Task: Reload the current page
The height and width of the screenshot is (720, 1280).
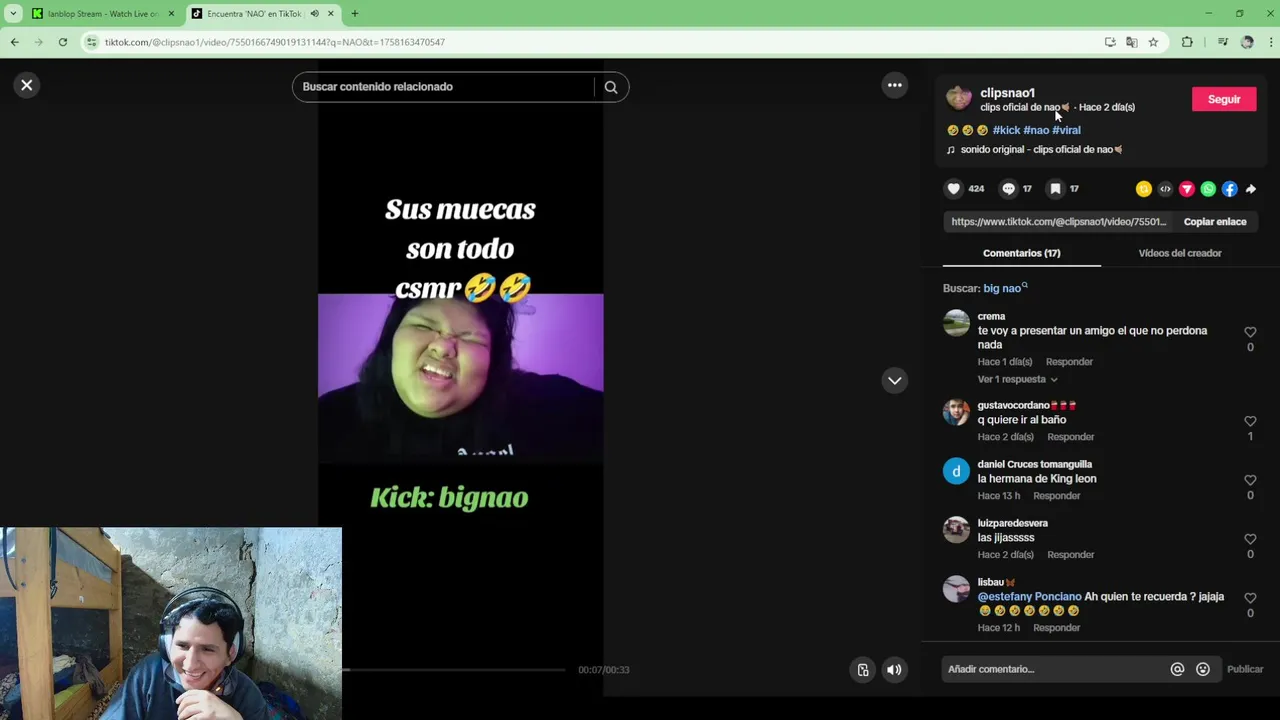Action: click(63, 42)
